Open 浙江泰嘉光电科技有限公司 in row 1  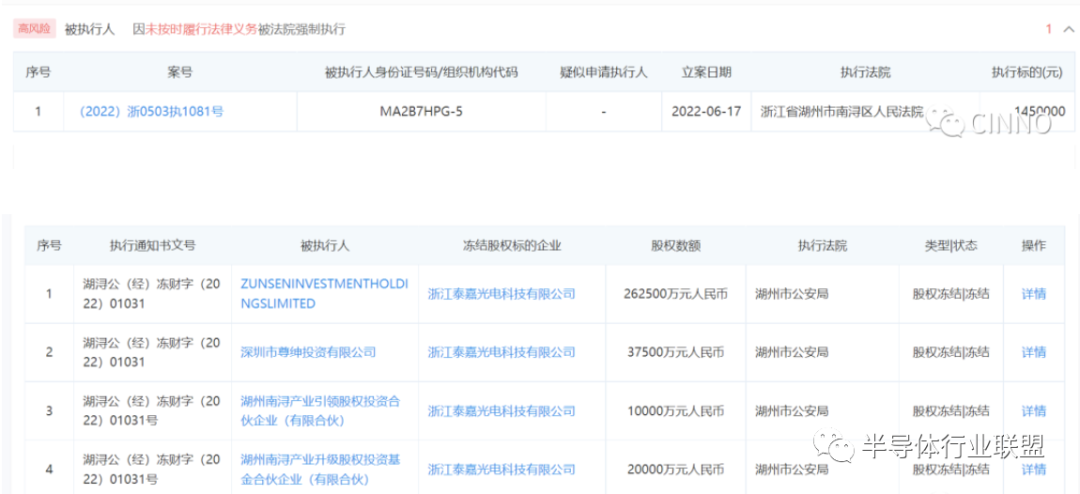pyautogui.click(x=501, y=294)
